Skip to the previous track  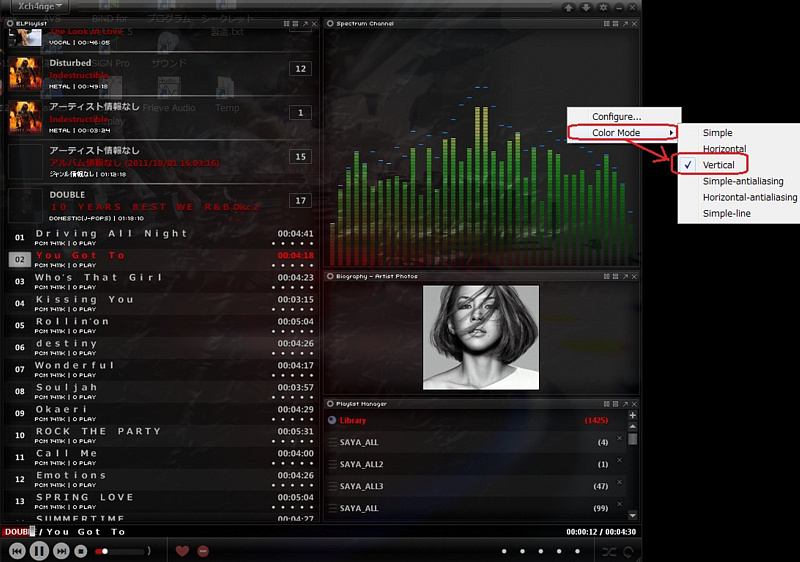coord(17,551)
